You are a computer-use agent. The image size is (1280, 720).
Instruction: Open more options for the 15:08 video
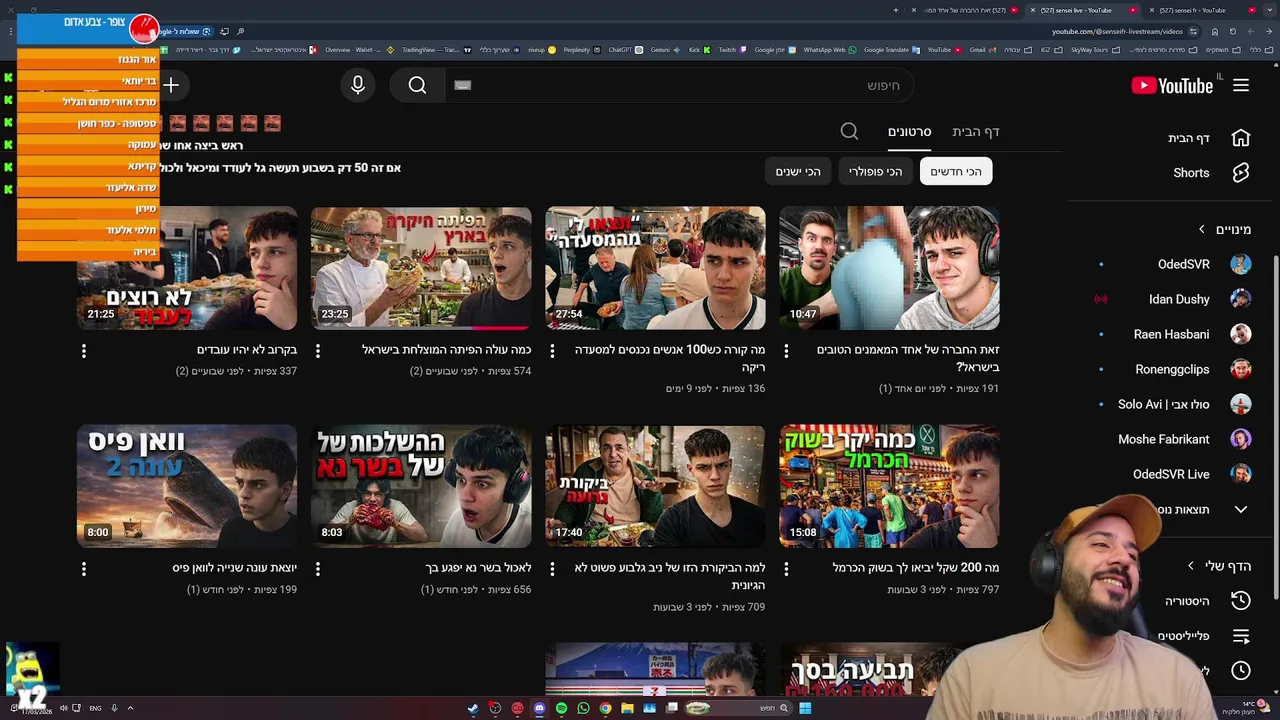(786, 569)
